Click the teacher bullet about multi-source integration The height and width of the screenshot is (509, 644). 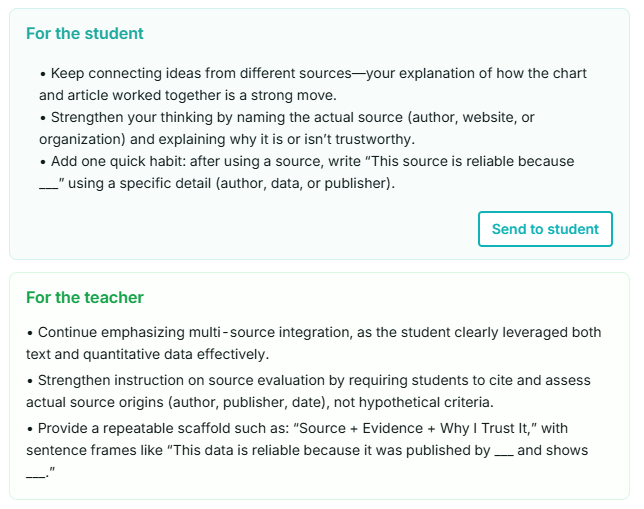(x=313, y=343)
